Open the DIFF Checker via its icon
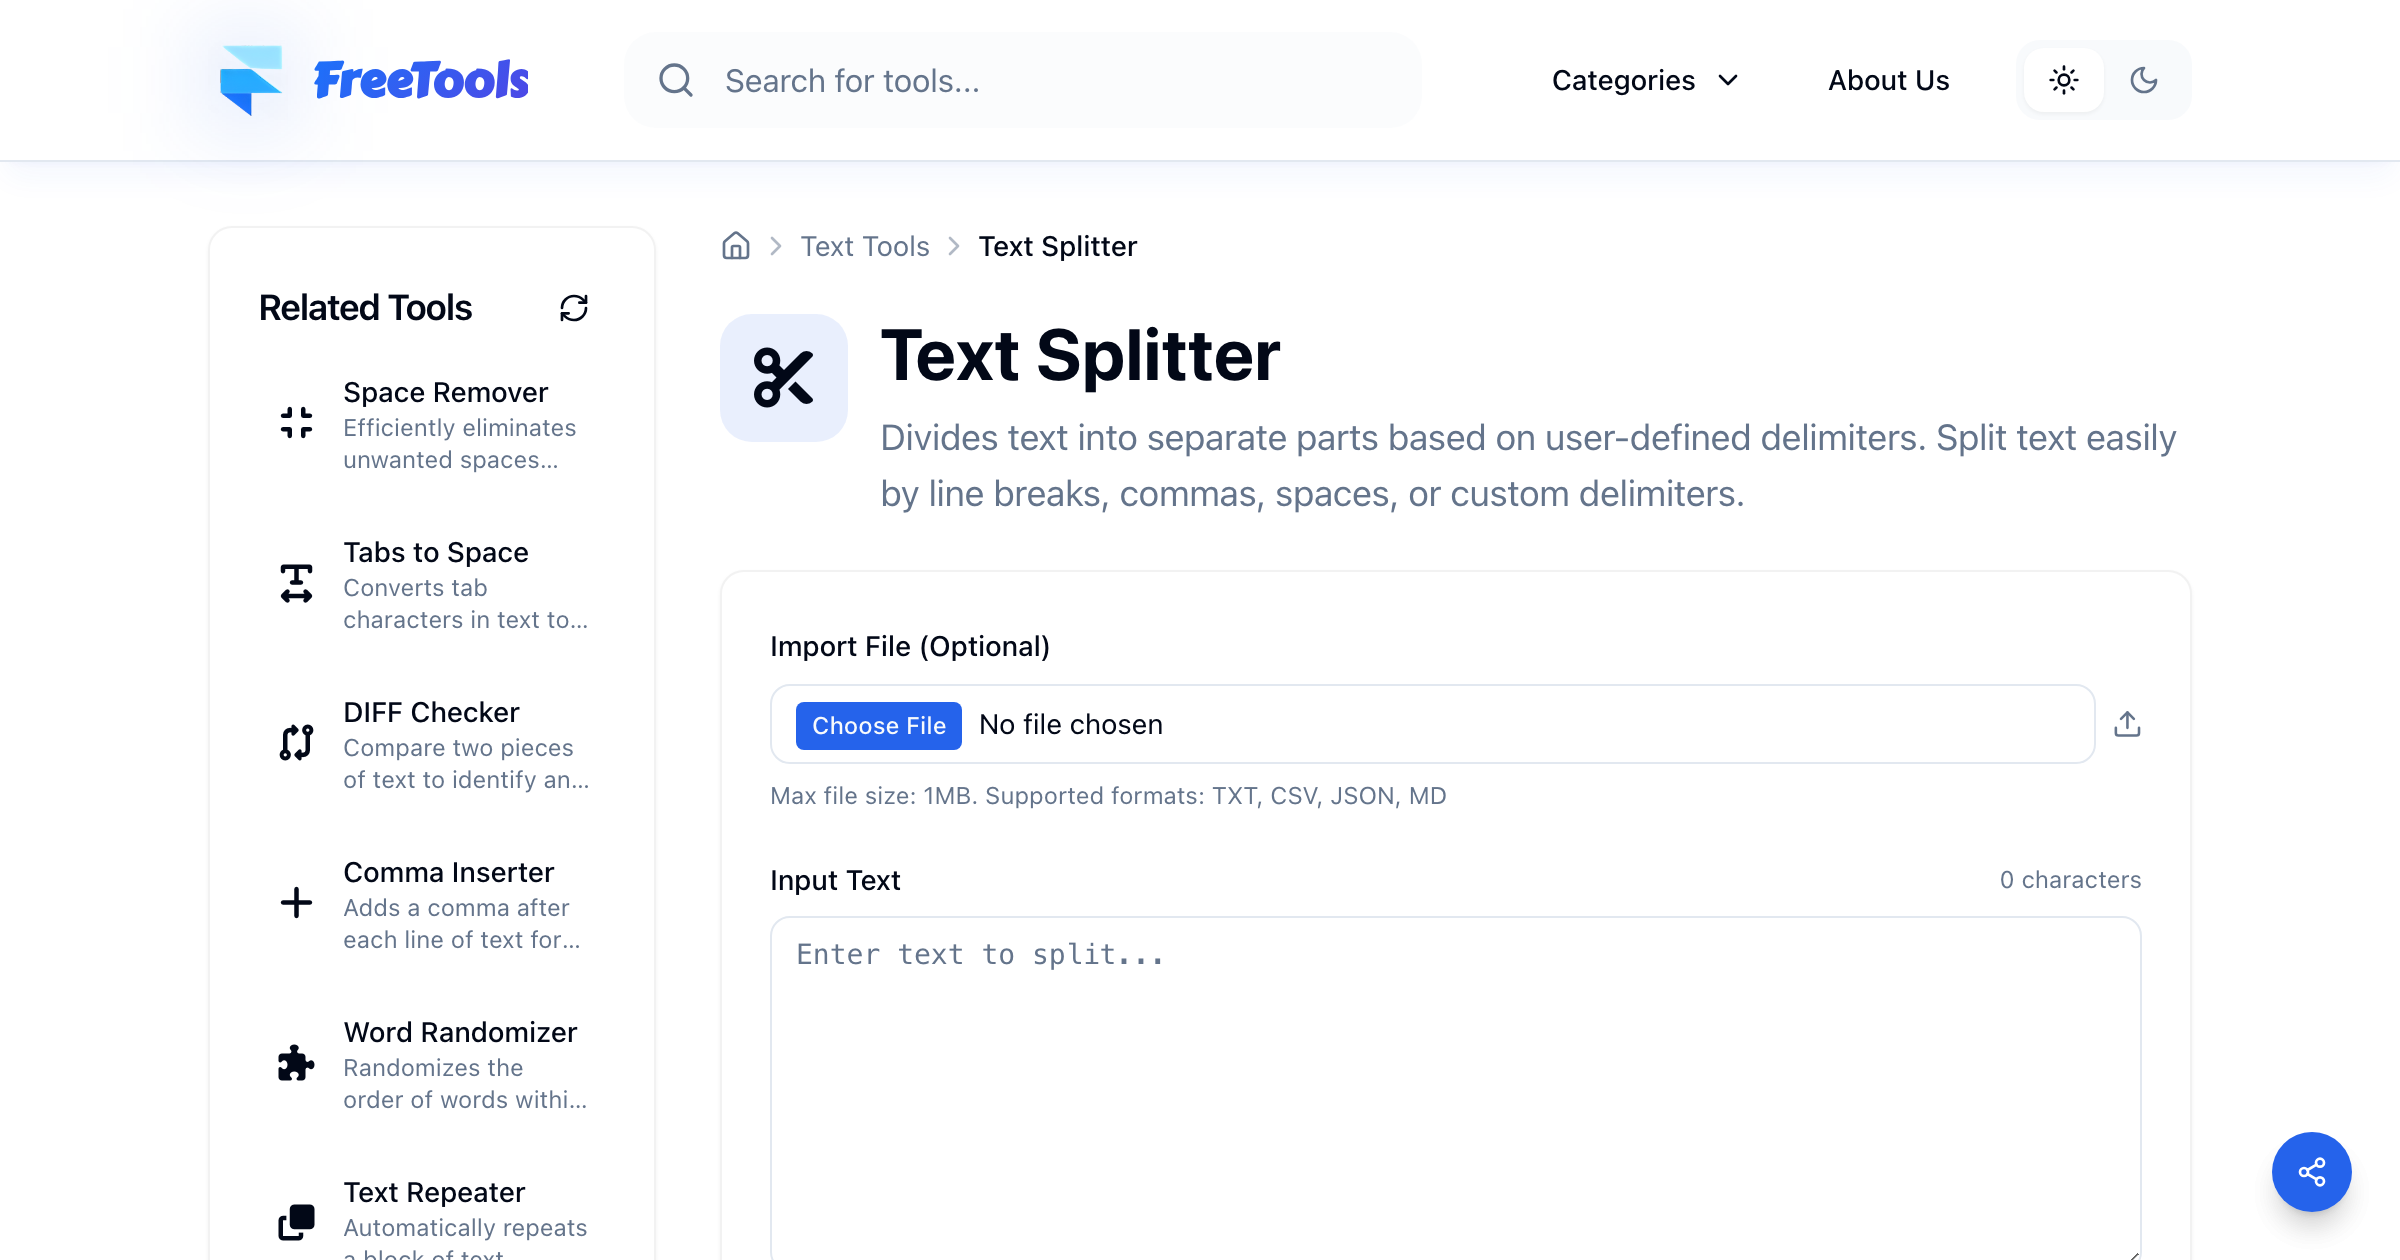Image resolution: width=2400 pixels, height=1260 pixels. click(297, 741)
